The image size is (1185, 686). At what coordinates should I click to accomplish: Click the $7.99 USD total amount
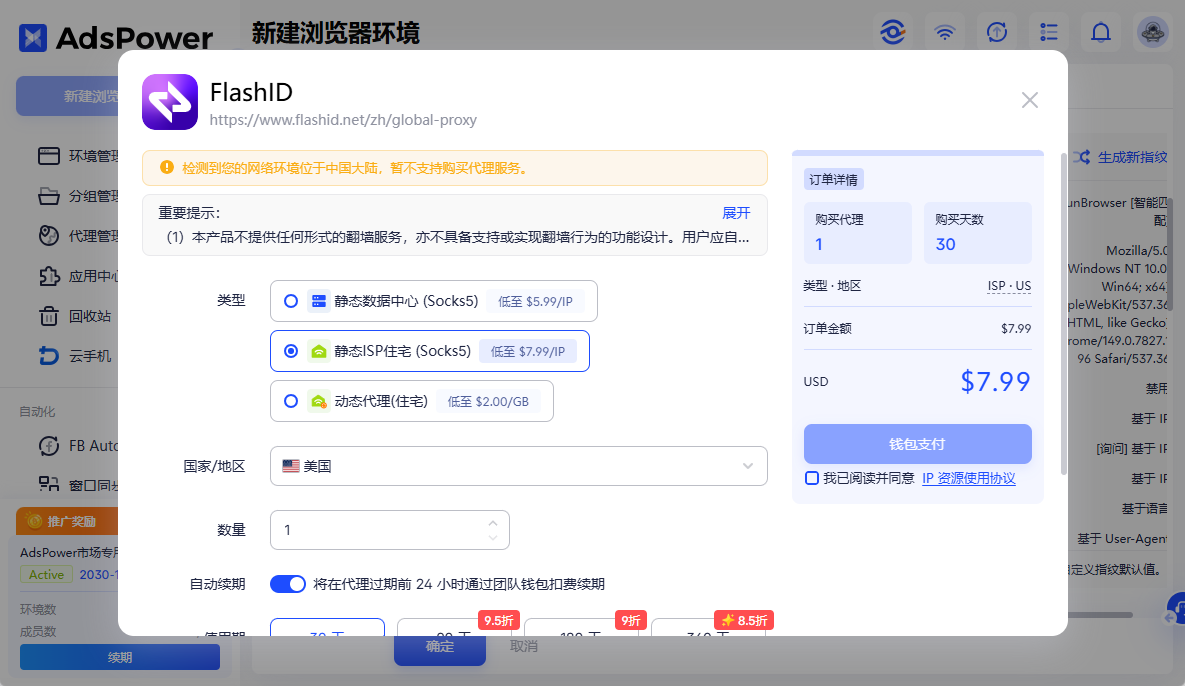click(x=995, y=382)
